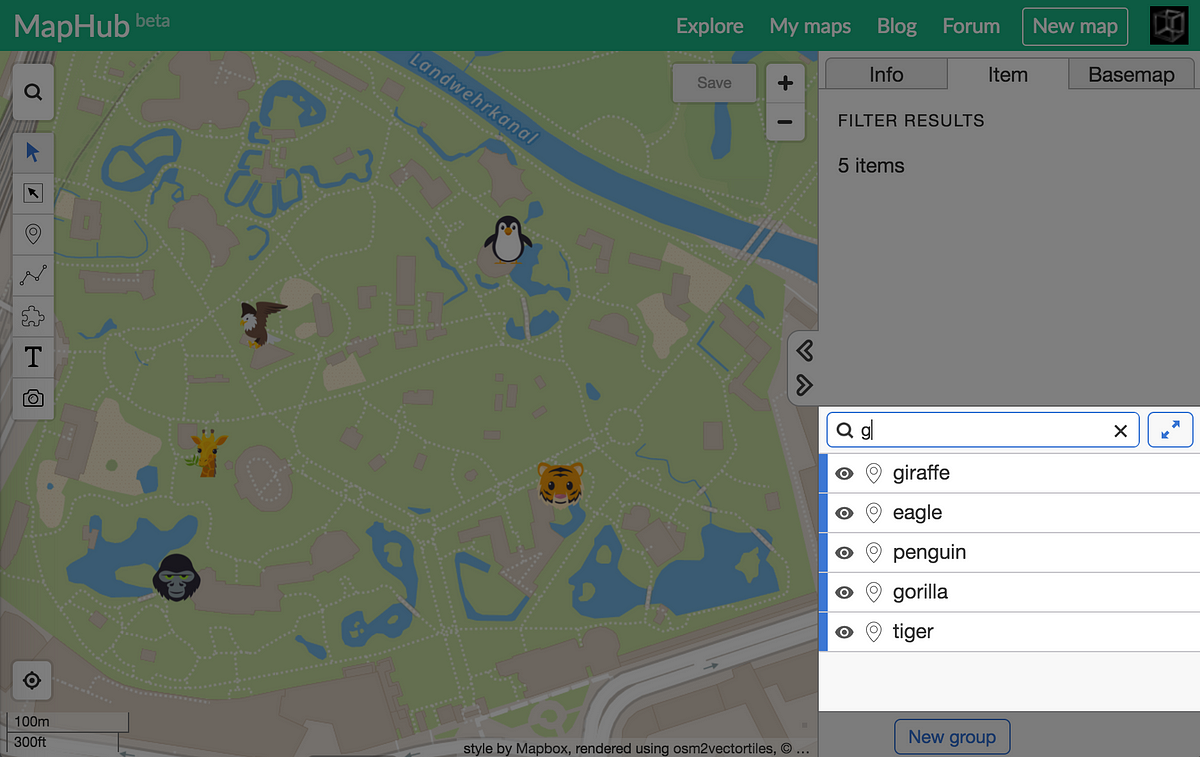The image size is (1200, 757).
Task: Open the plugins puzzle-piece tool
Action: tap(32, 316)
